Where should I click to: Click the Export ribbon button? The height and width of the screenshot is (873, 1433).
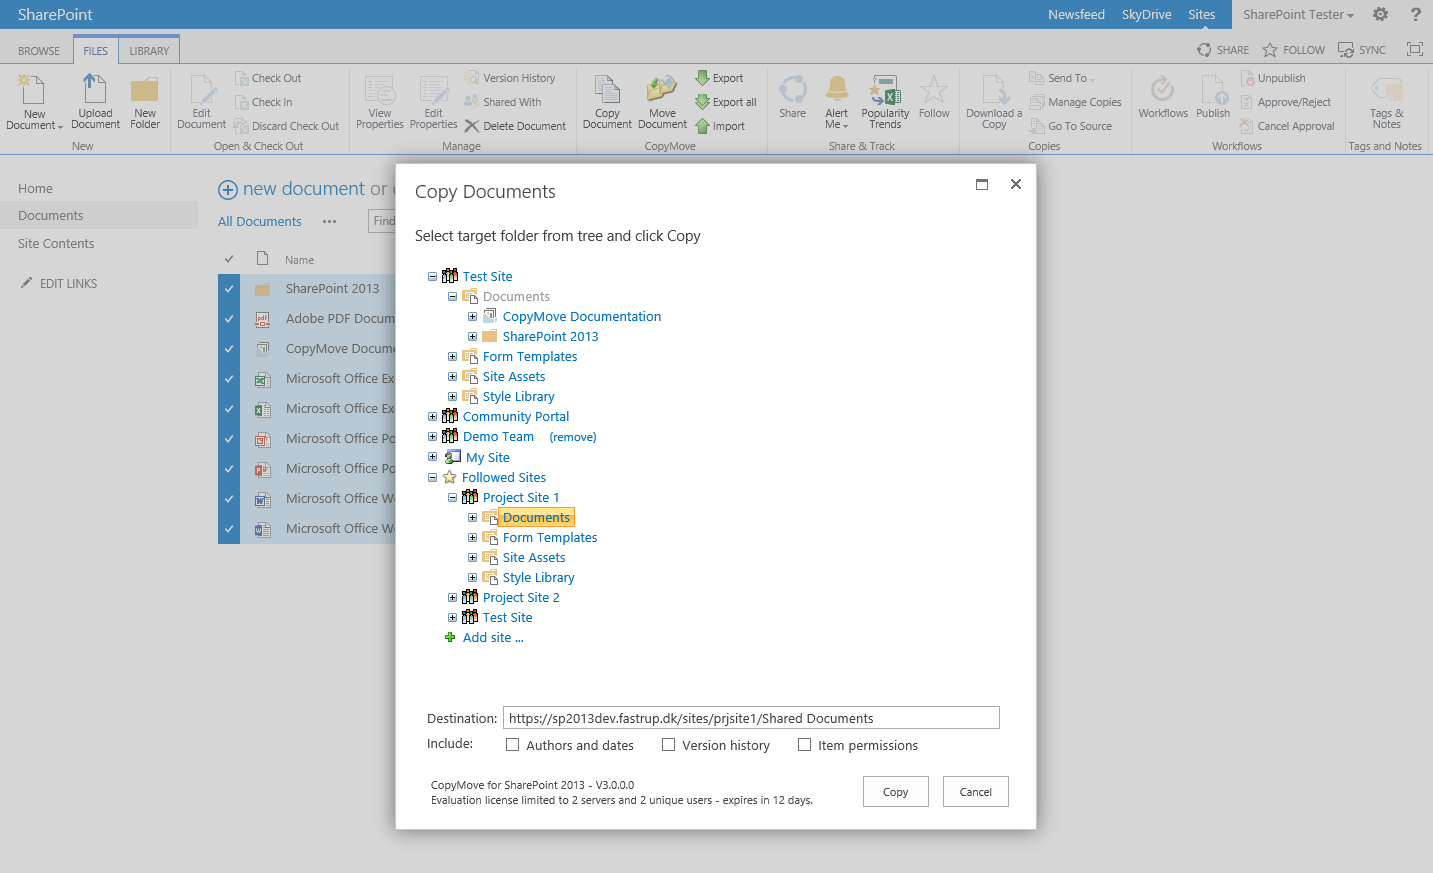(720, 78)
